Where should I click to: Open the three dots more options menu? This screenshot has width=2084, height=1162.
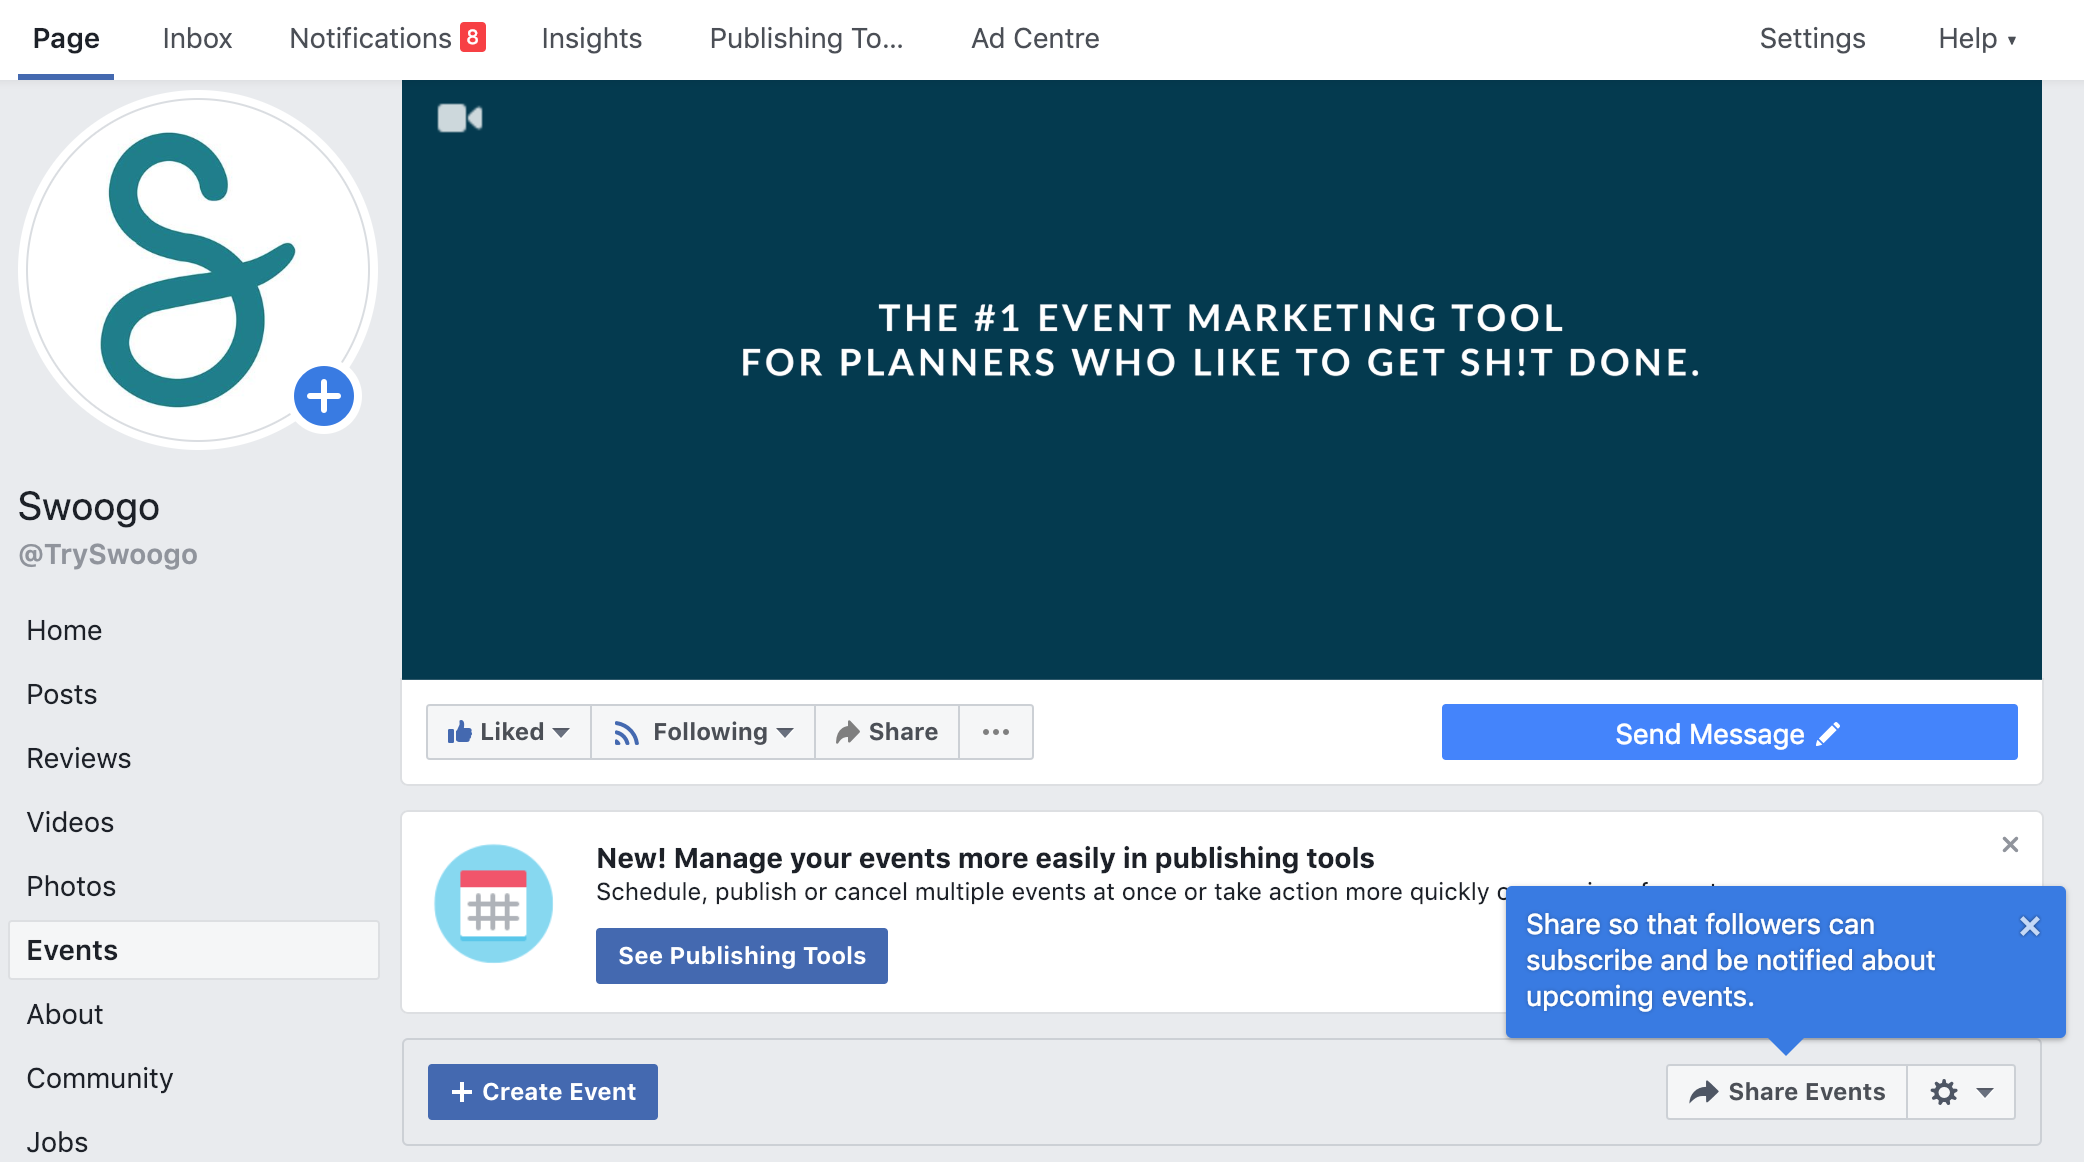[x=996, y=732]
